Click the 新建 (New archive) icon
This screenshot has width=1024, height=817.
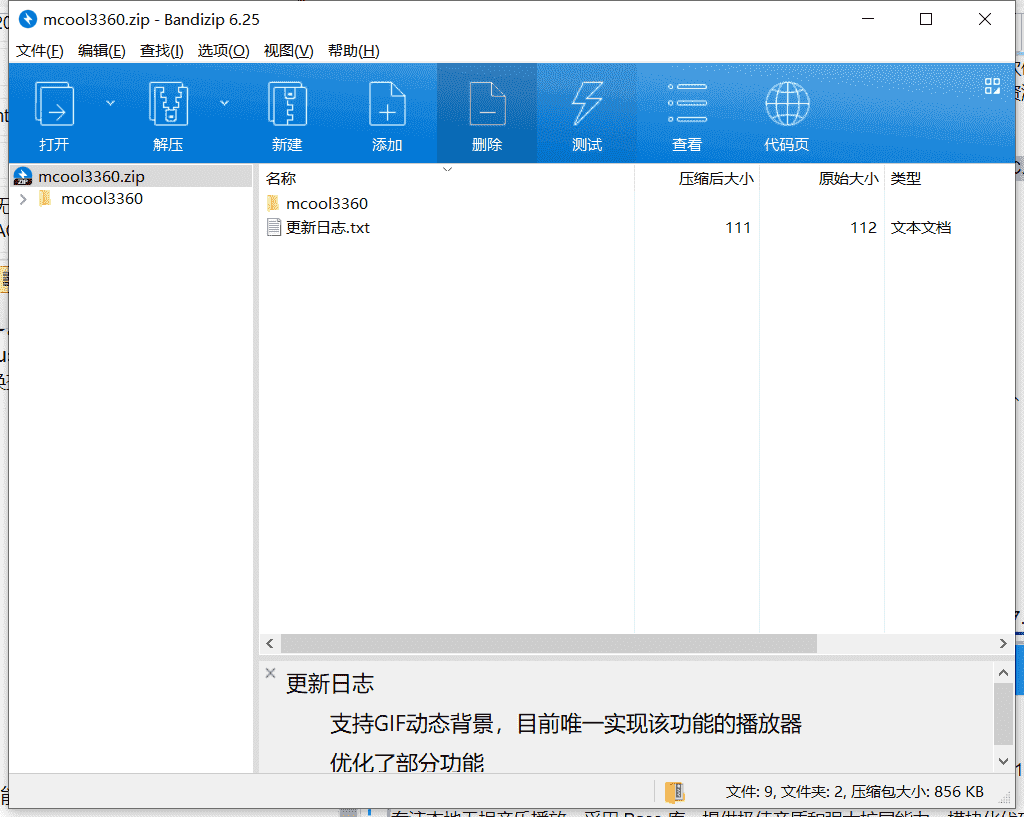287,103
